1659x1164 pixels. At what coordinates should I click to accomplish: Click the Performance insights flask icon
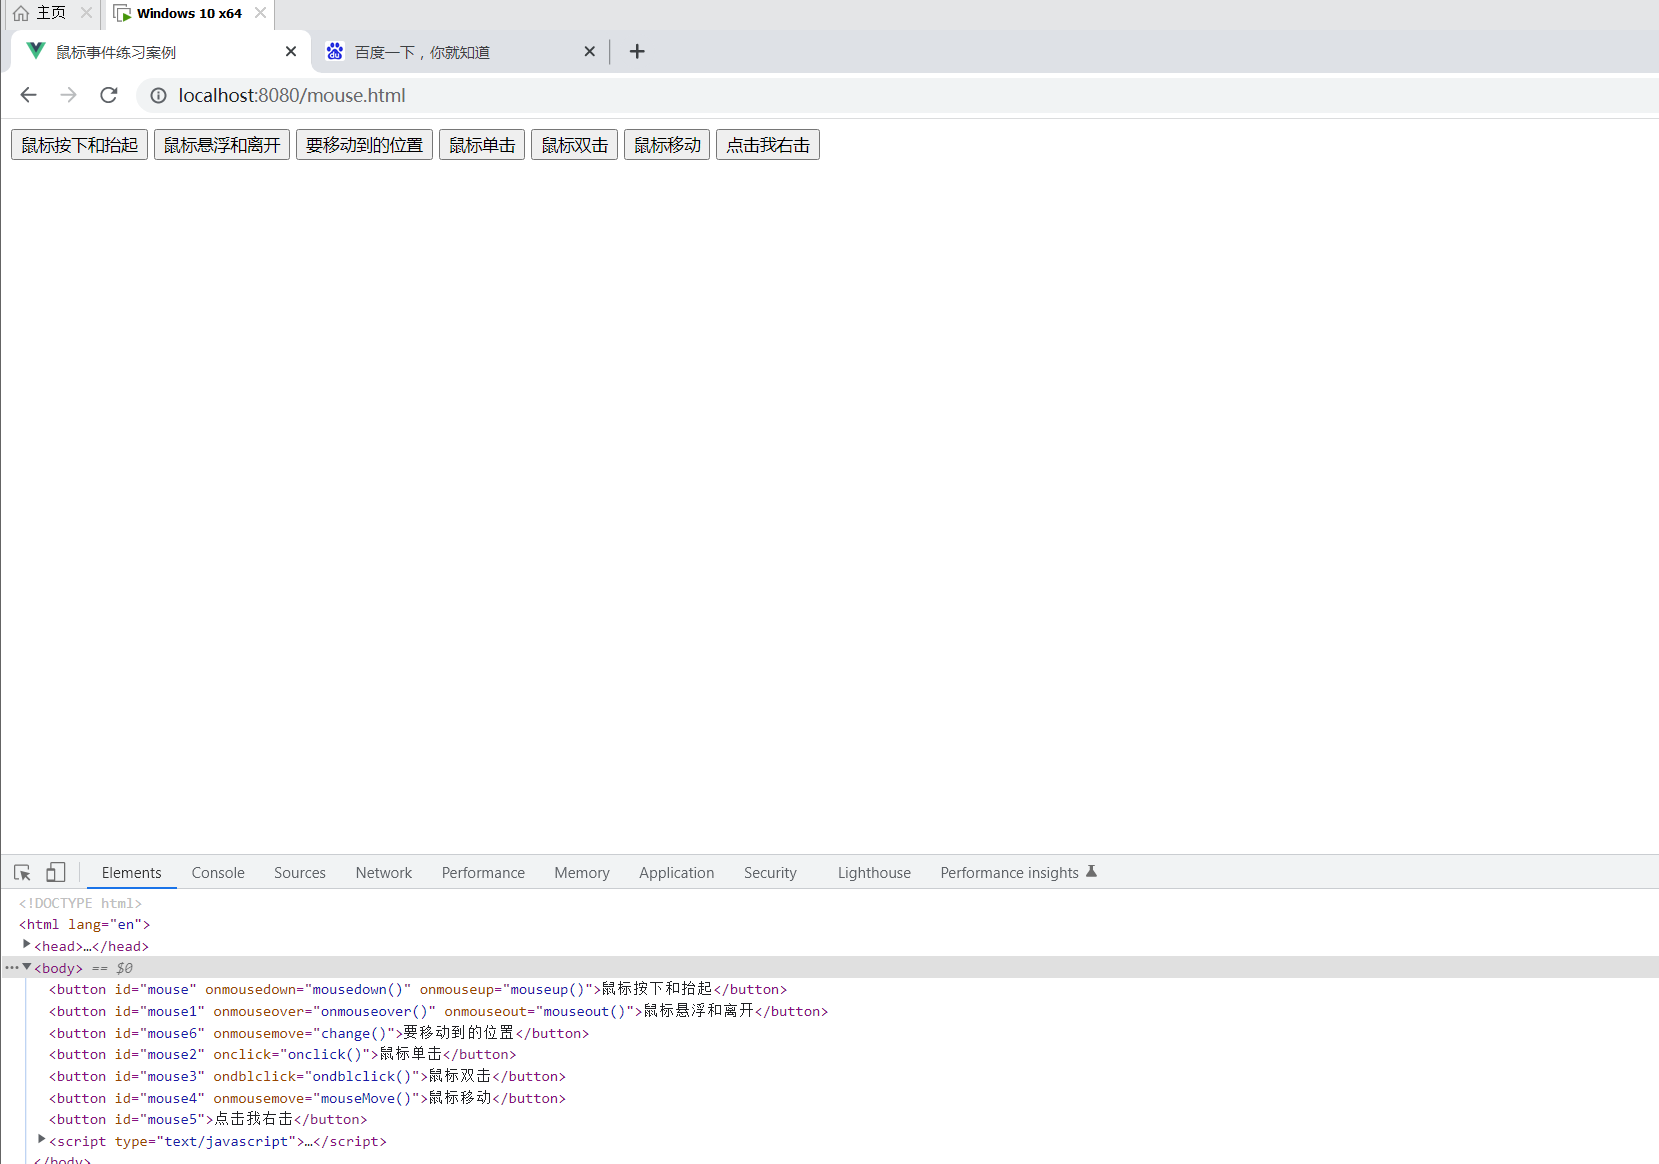click(x=1092, y=872)
